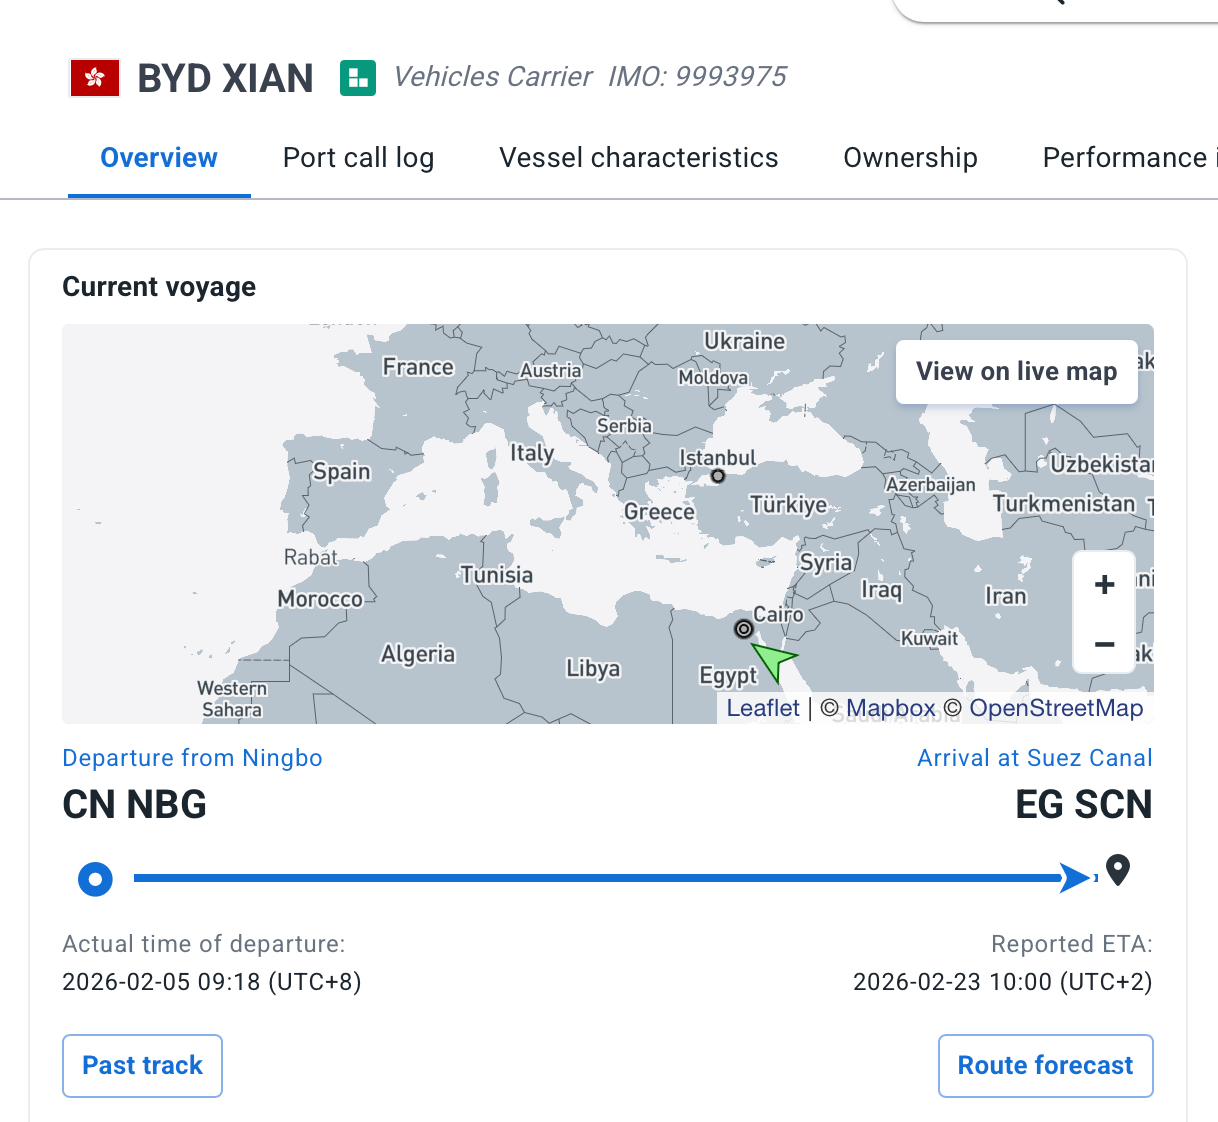Open the OpenStreetMap attribution link
1218x1122 pixels.
(x=1056, y=708)
